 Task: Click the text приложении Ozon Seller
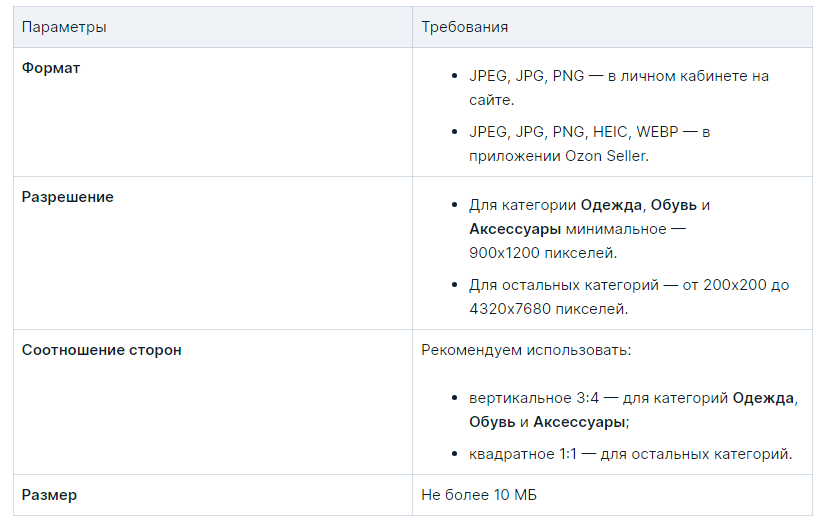click(x=559, y=156)
